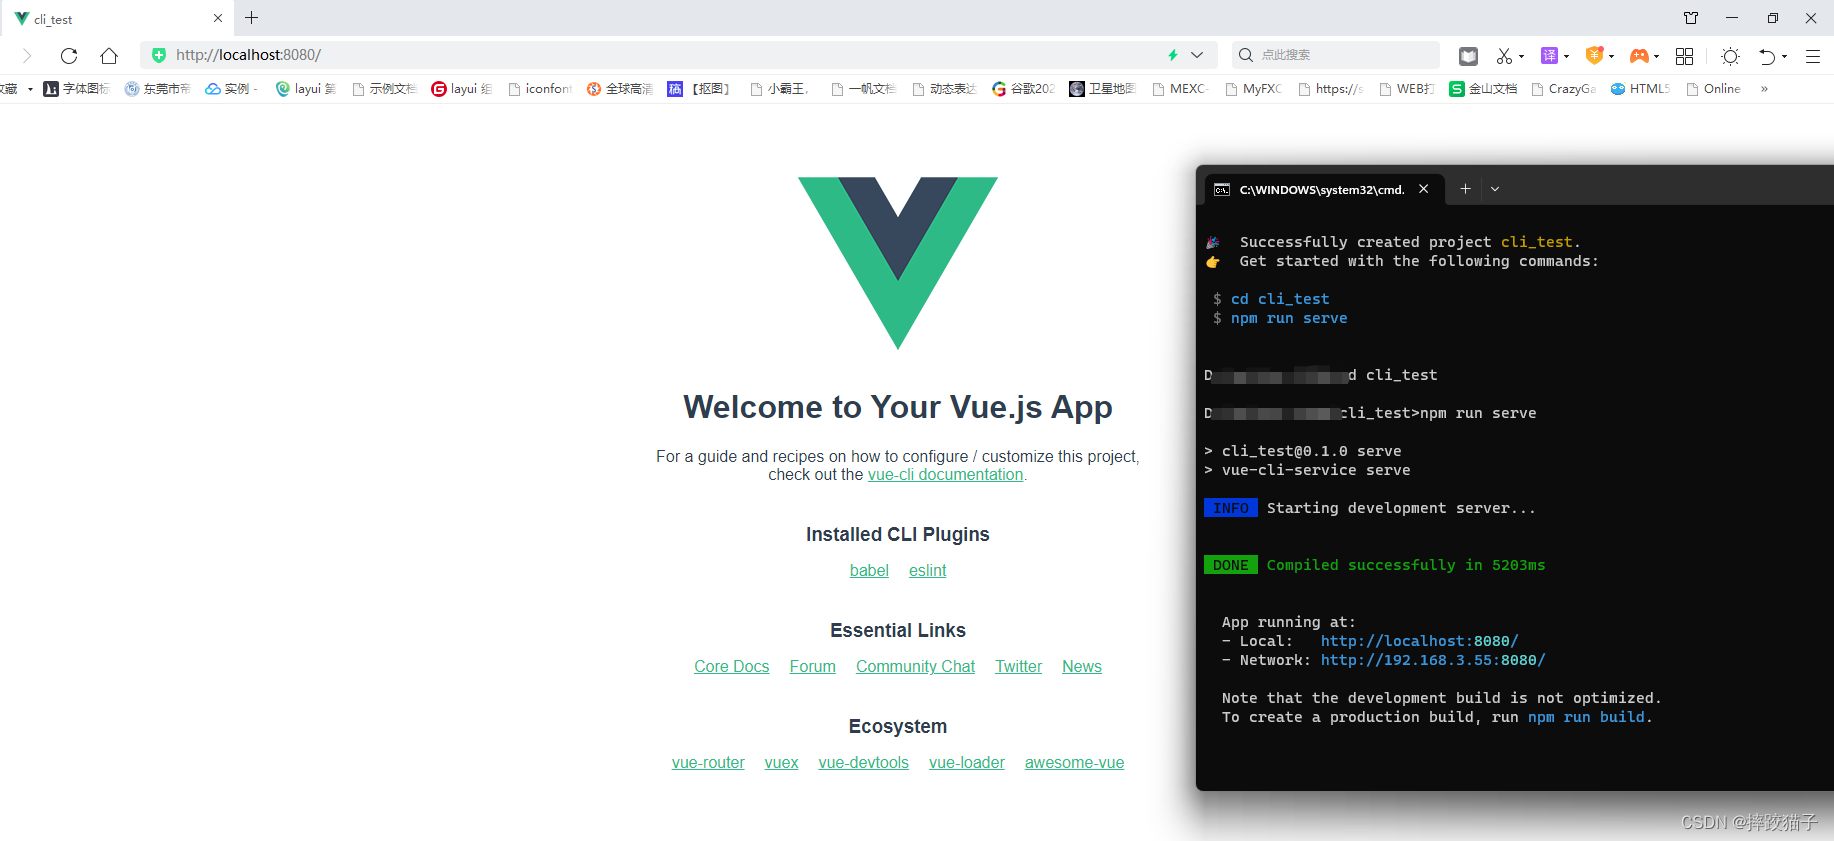Viewport: 1834px width, 841px height.
Task: Open the 卫星地图 bookmark
Action: point(1103,89)
